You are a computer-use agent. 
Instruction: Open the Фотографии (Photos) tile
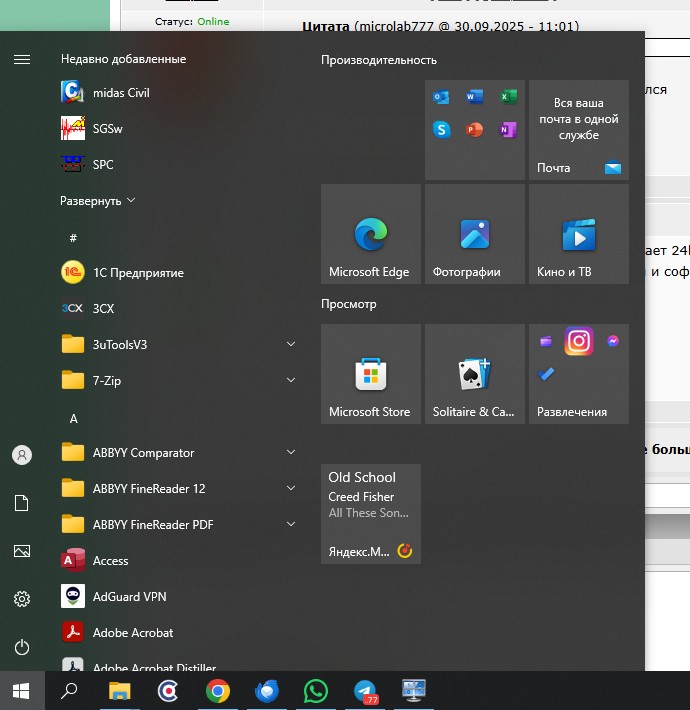point(474,234)
